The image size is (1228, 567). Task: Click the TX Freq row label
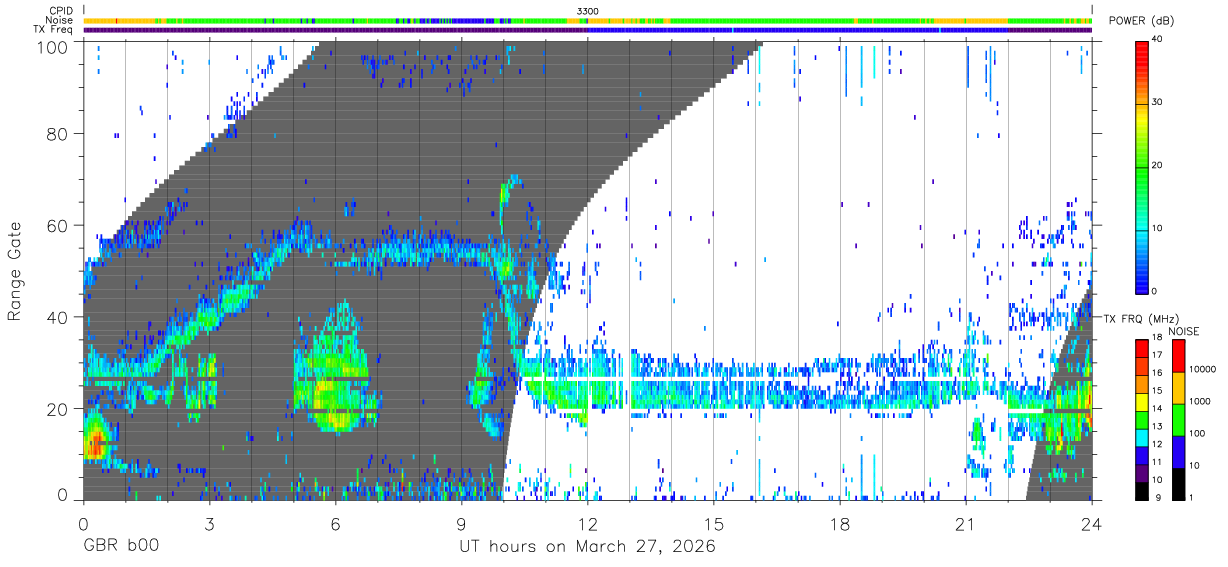tap(52, 30)
